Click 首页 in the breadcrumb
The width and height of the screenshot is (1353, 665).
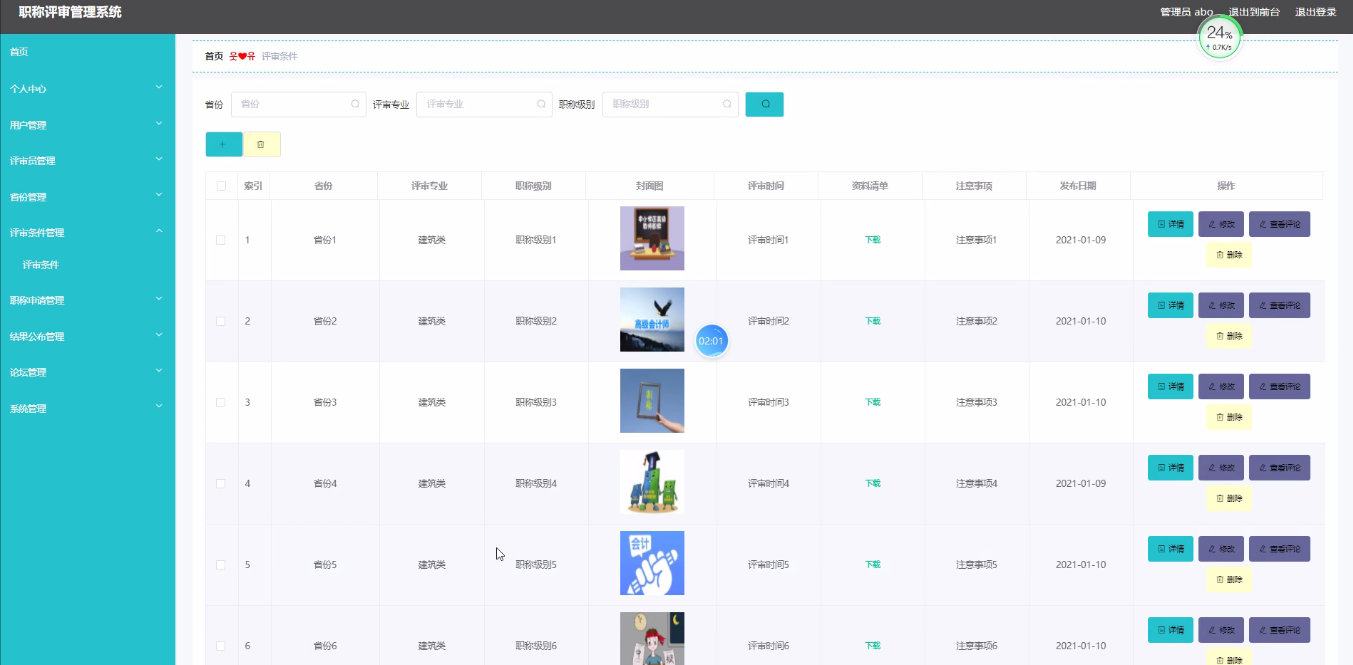point(214,56)
